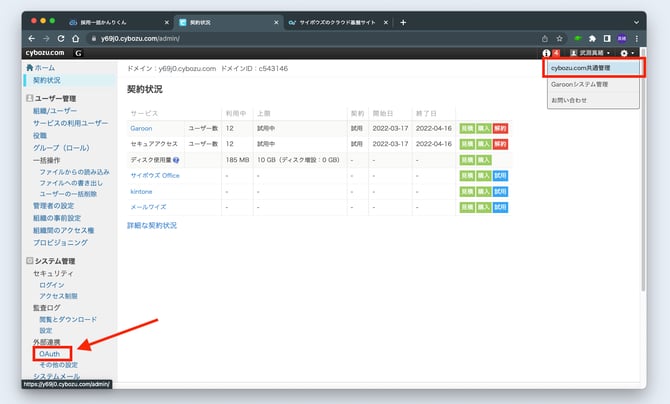Open the OAuth link under 外部連携
Image resolution: width=670 pixels, height=404 pixels.
(x=47, y=355)
